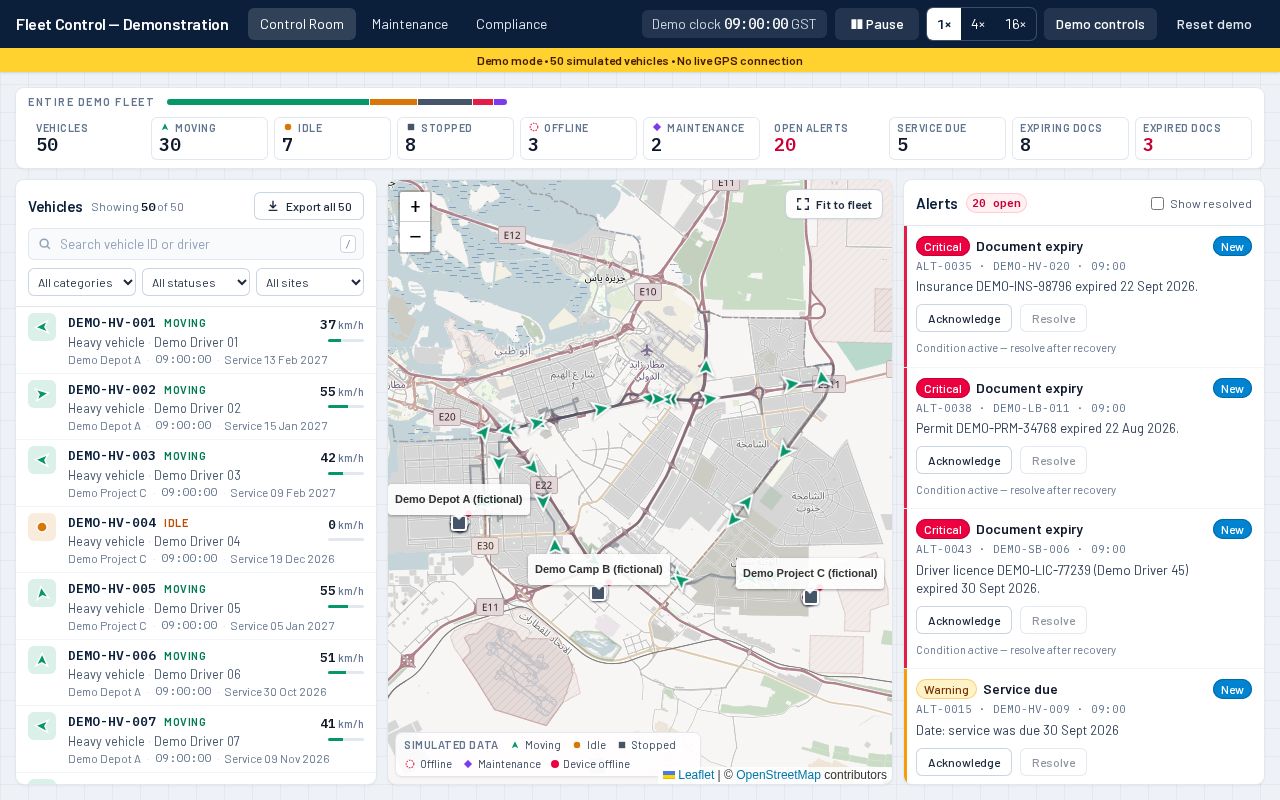Open the Maintenance tab
The height and width of the screenshot is (800, 1280).
pos(410,24)
